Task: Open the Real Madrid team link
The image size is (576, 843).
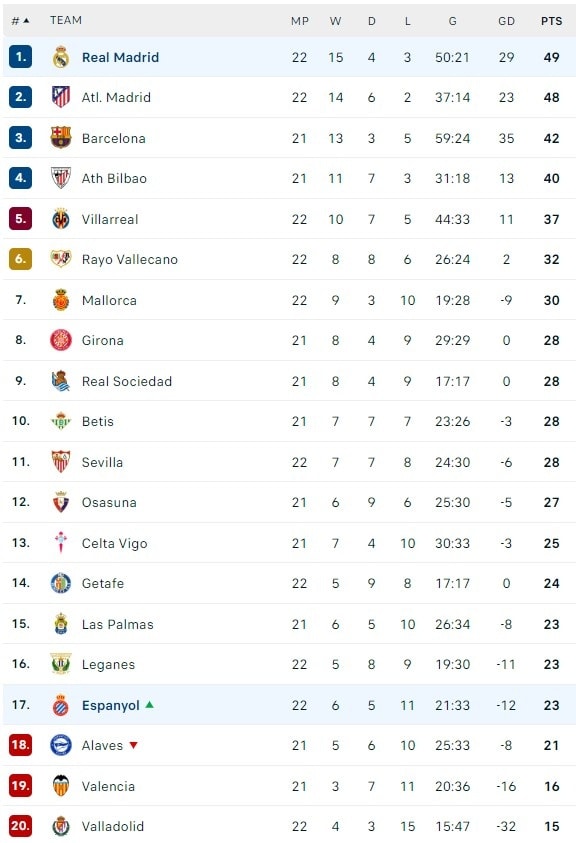Action: pyautogui.click(x=120, y=57)
